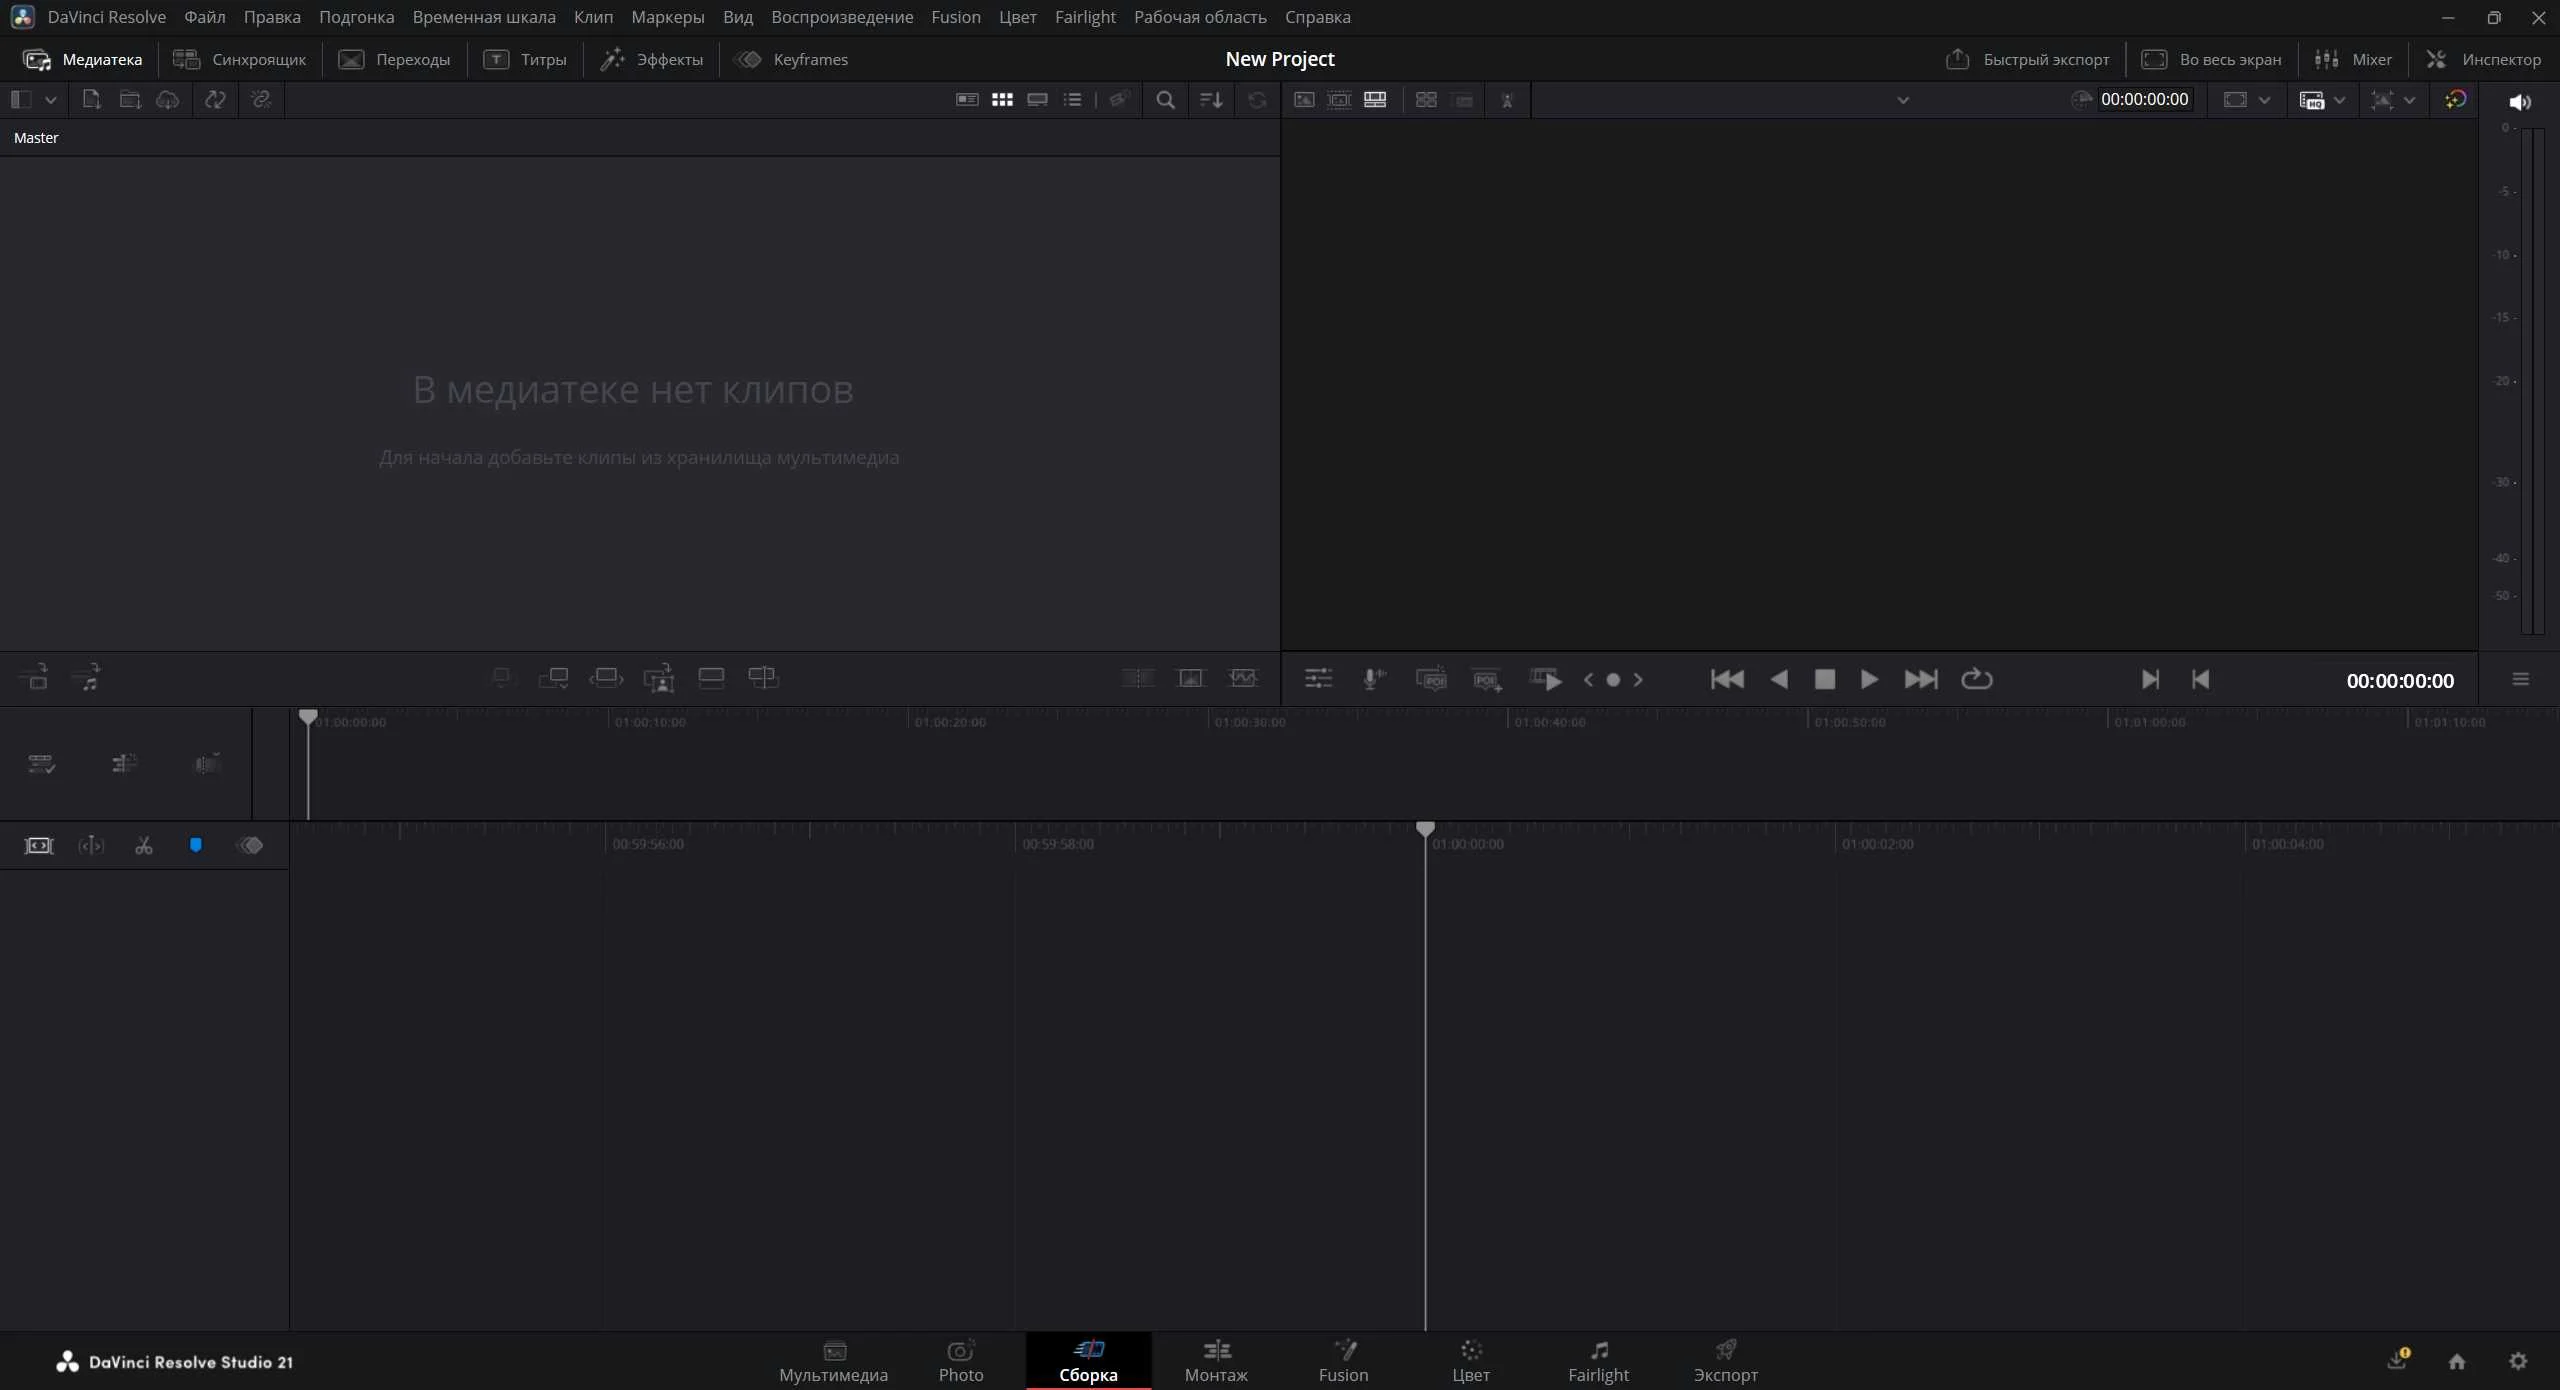Click the stop playback button
This screenshot has width=2560, height=1390.
(1824, 679)
